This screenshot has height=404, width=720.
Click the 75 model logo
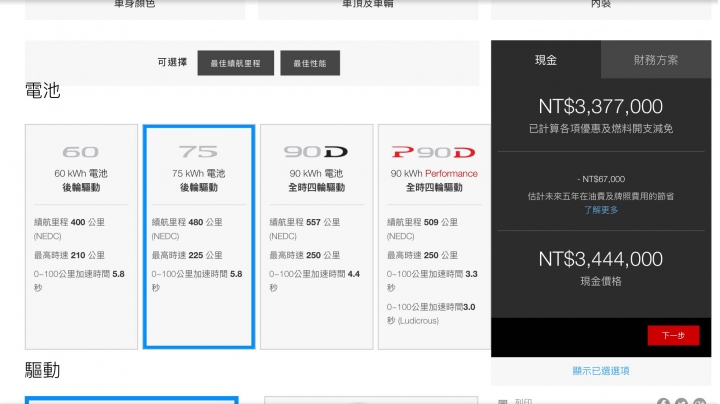click(198, 152)
